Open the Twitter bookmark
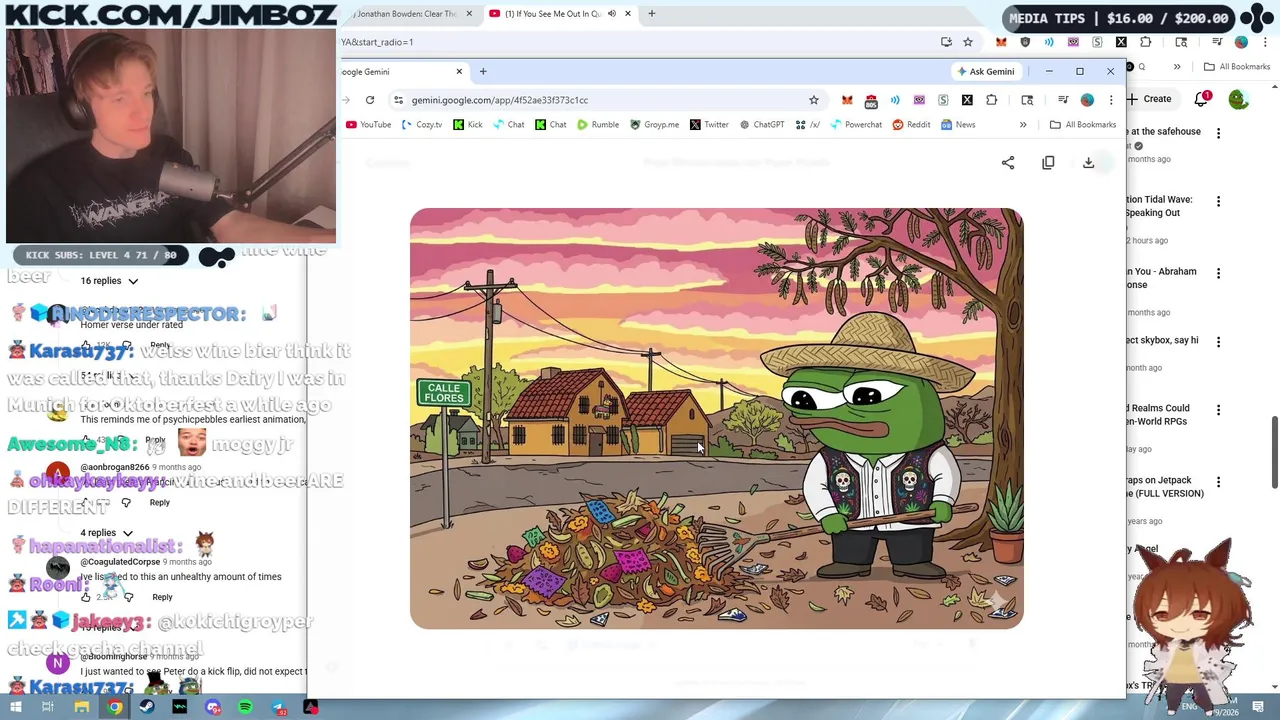 pyautogui.click(x=709, y=125)
